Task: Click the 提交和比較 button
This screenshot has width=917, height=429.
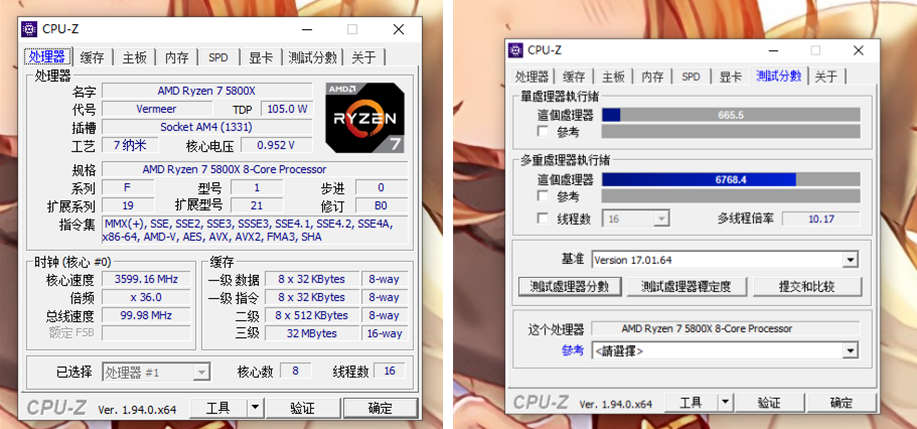Action: [807, 286]
